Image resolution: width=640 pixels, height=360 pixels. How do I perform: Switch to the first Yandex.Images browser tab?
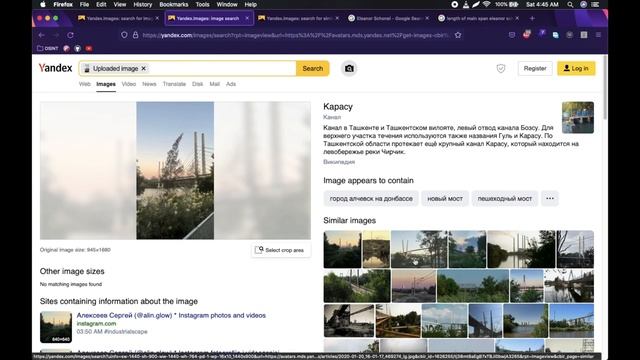click(x=119, y=18)
